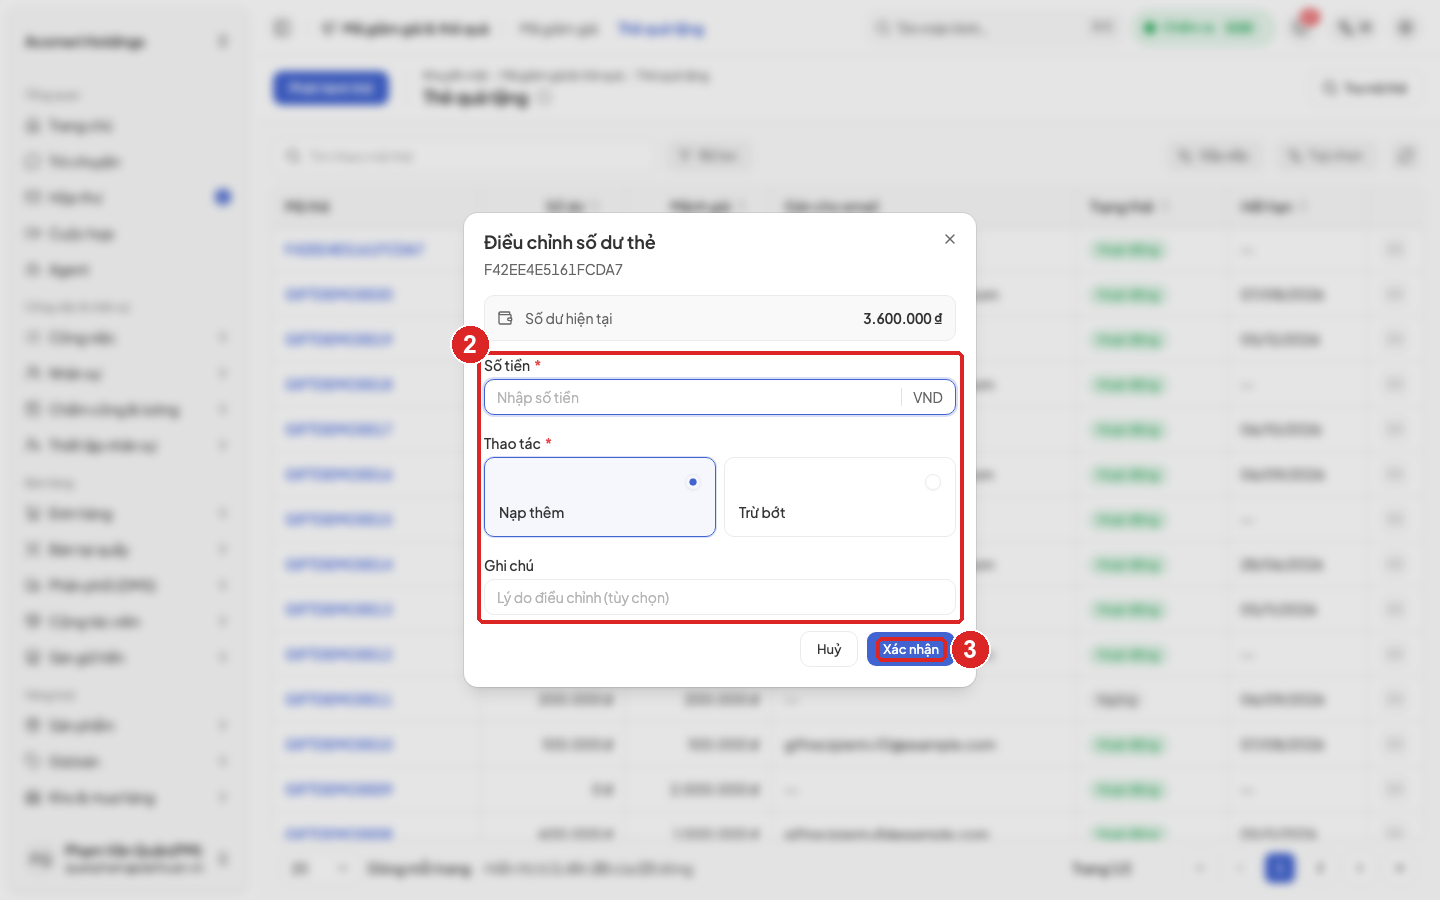Image resolution: width=1440 pixels, height=900 pixels.
Task: Click the Thao tác field label
Action: tap(512, 444)
